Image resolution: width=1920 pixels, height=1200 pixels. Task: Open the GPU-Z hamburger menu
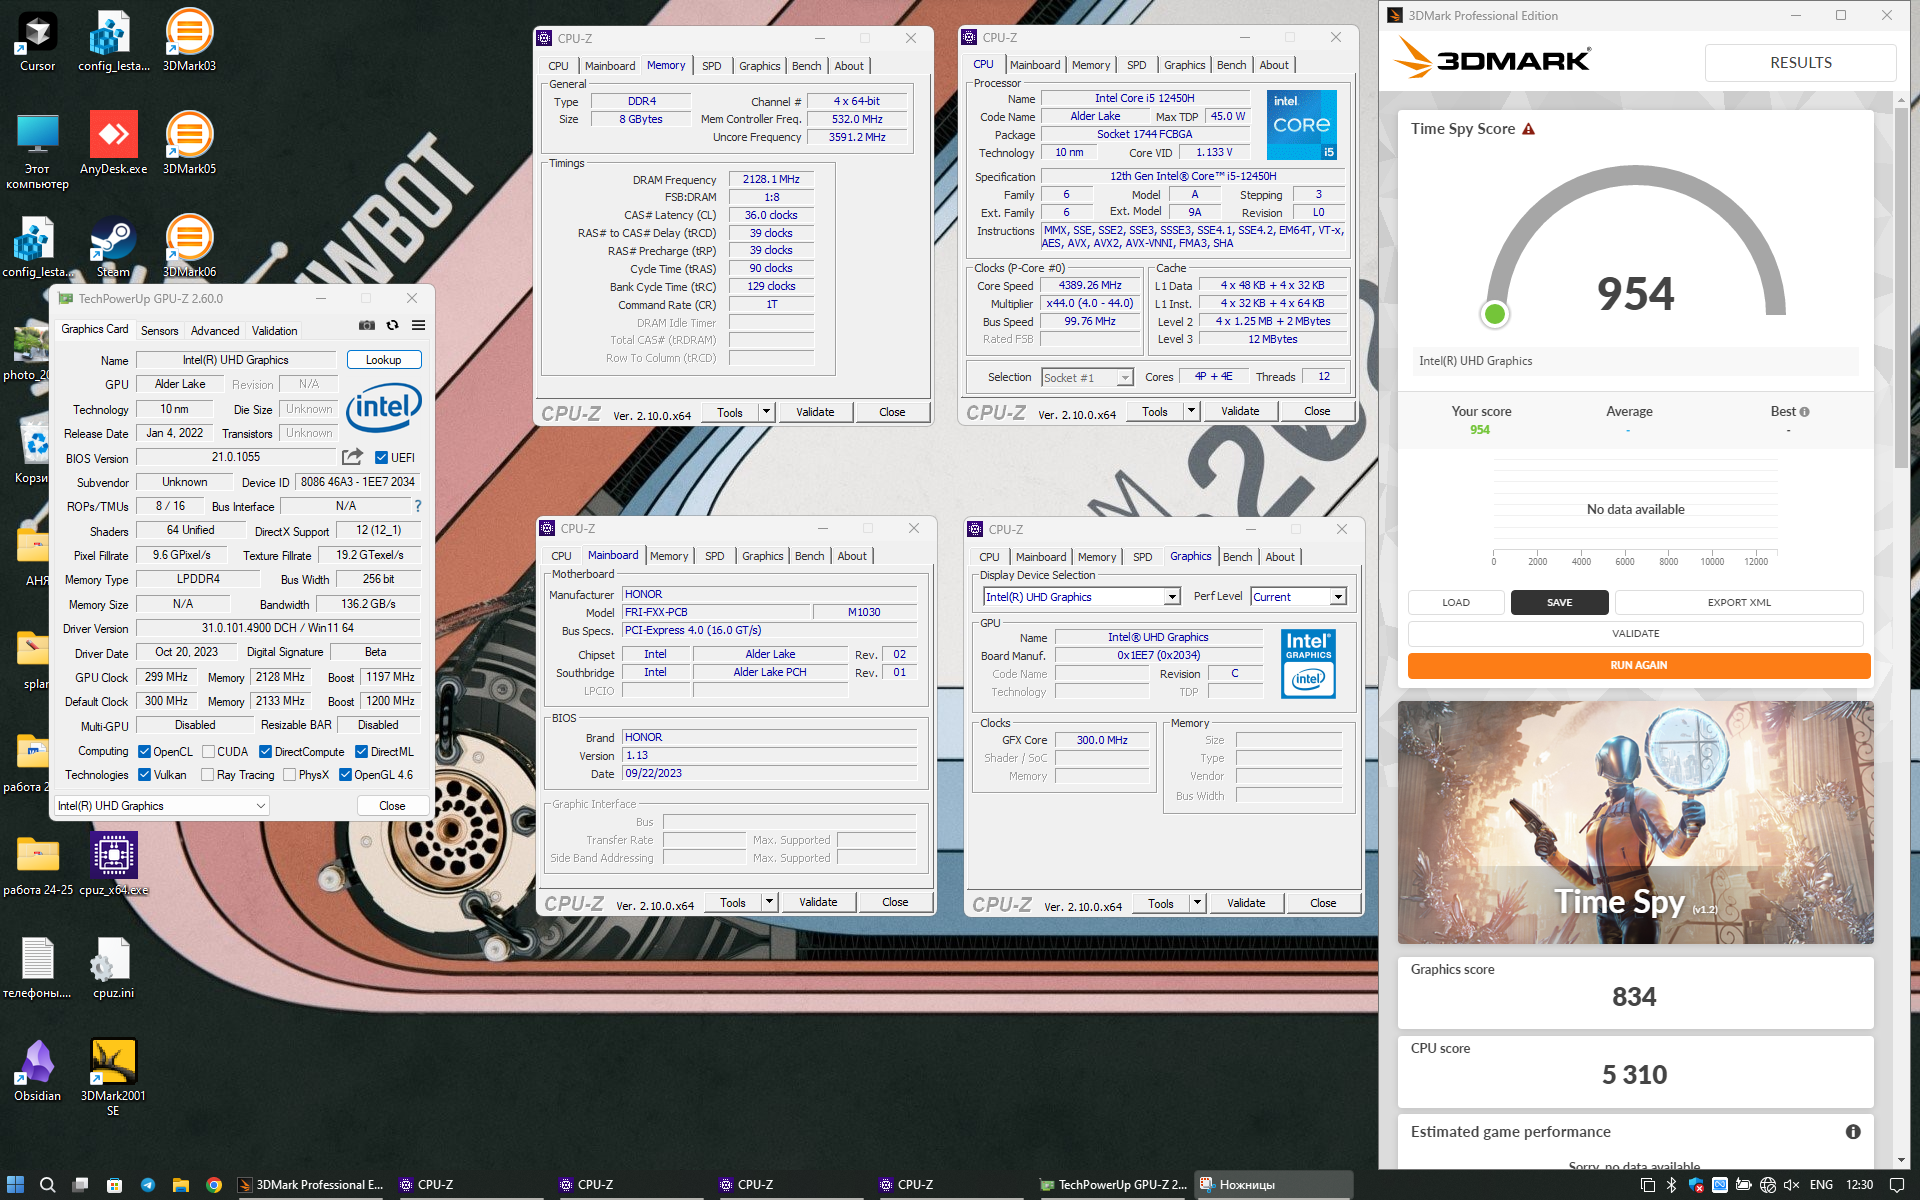418,325
